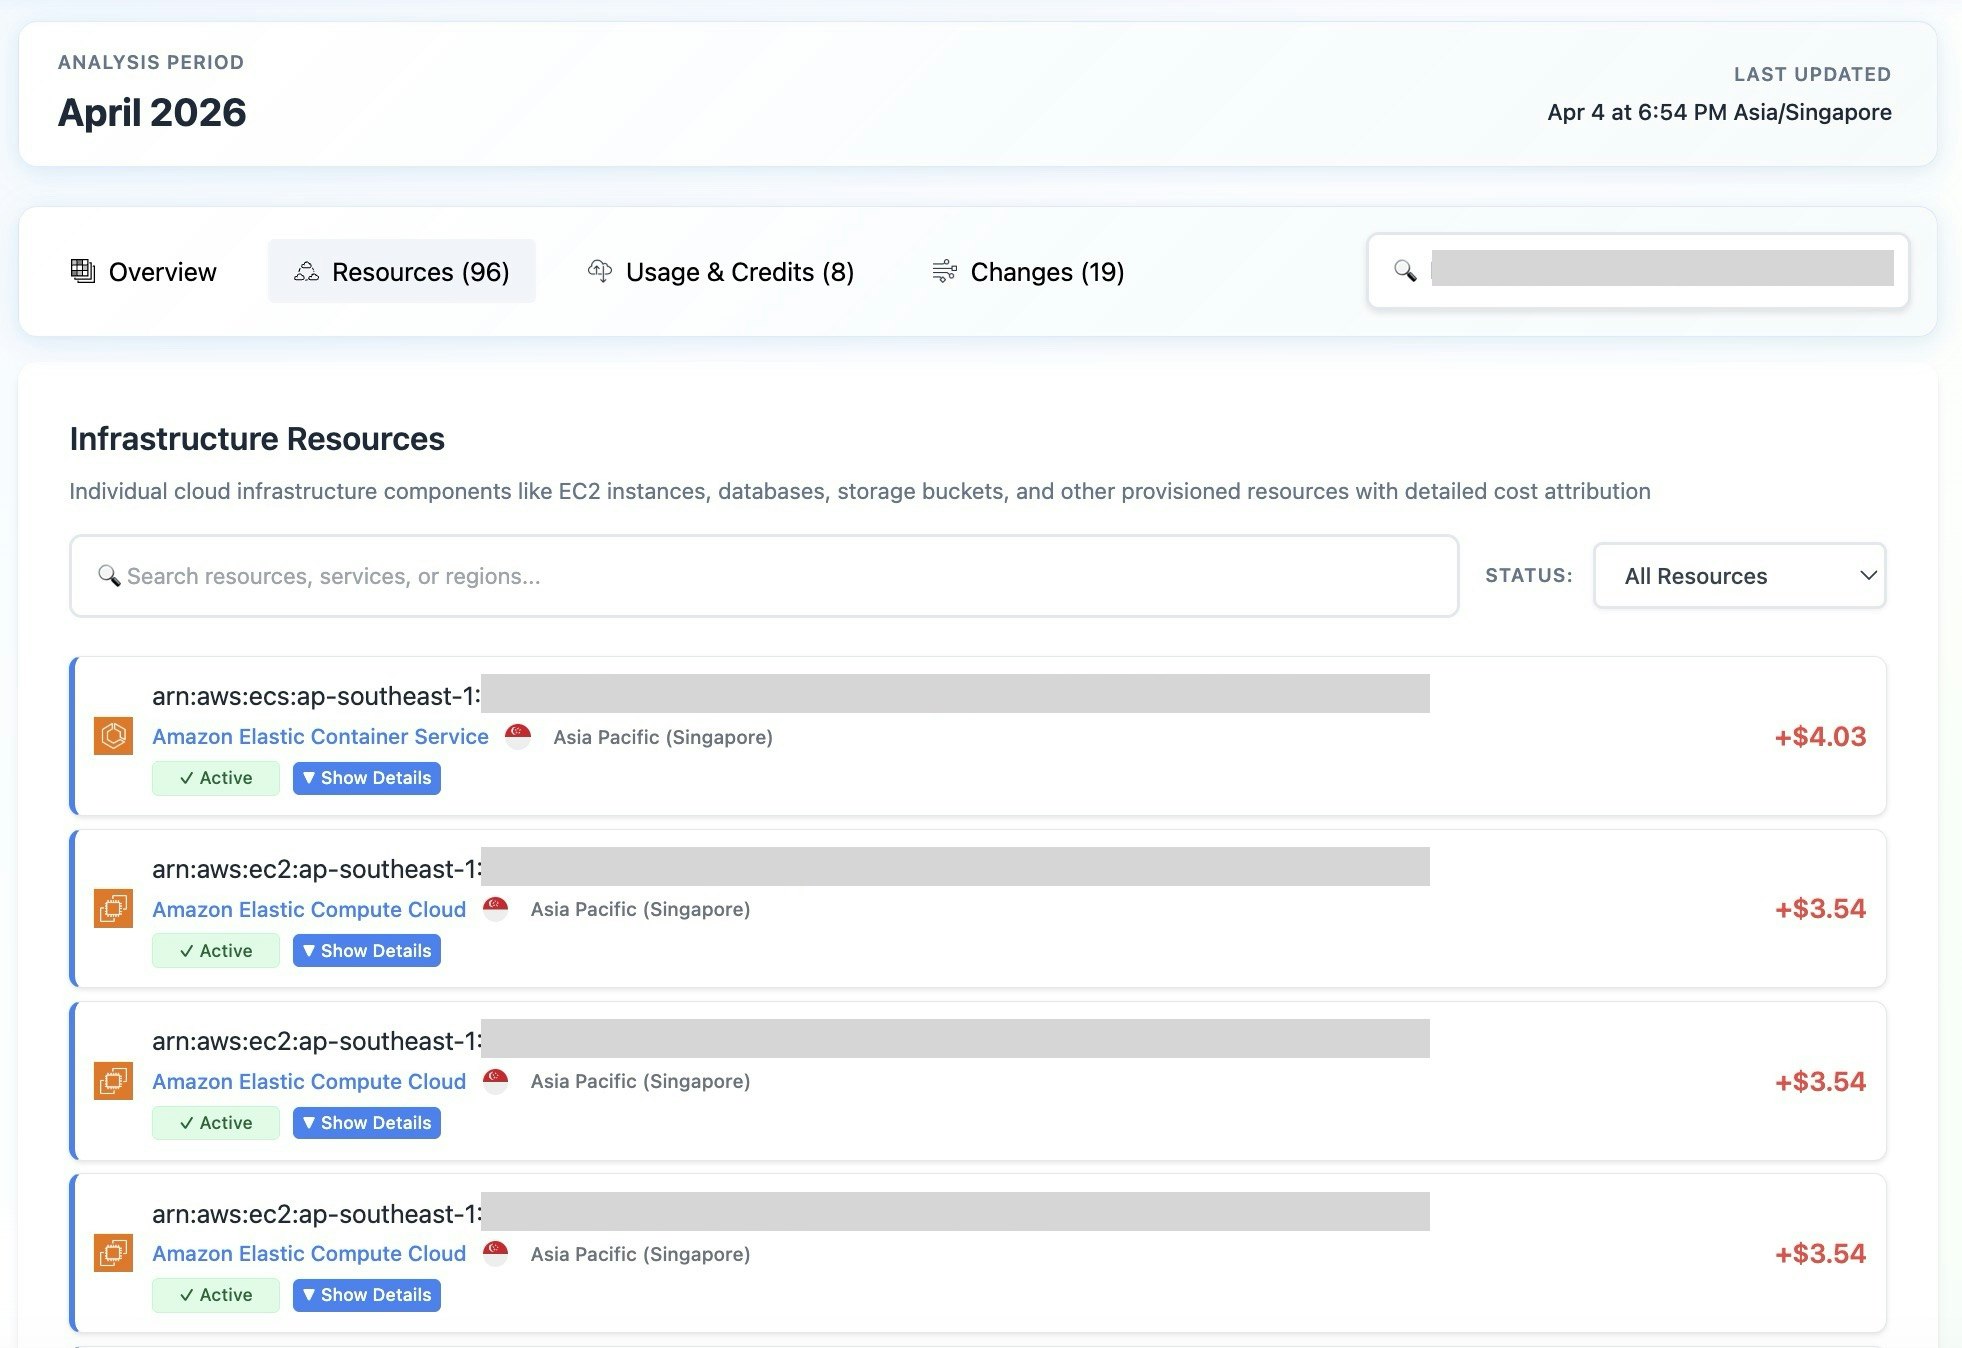Click the top search bar magnifier icon
Screen dimensions: 1962x1348
coord(1405,271)
